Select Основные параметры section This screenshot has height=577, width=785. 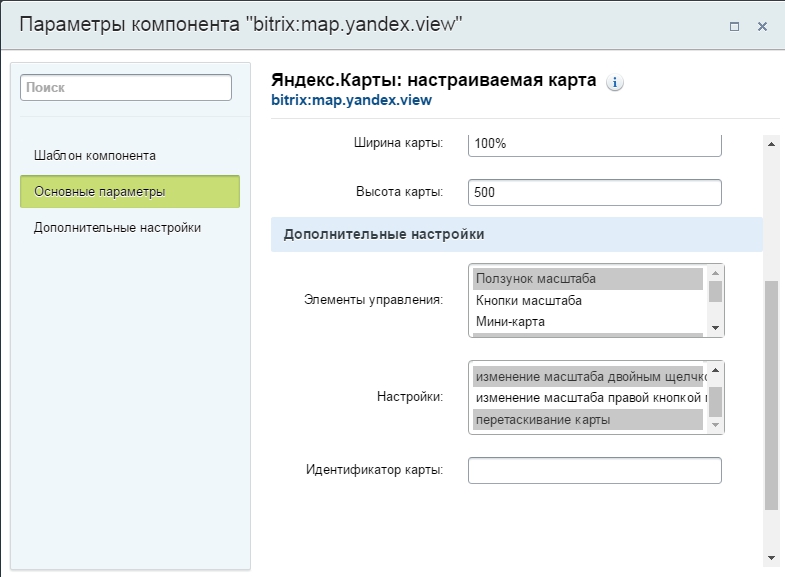(x=130, y=192)
